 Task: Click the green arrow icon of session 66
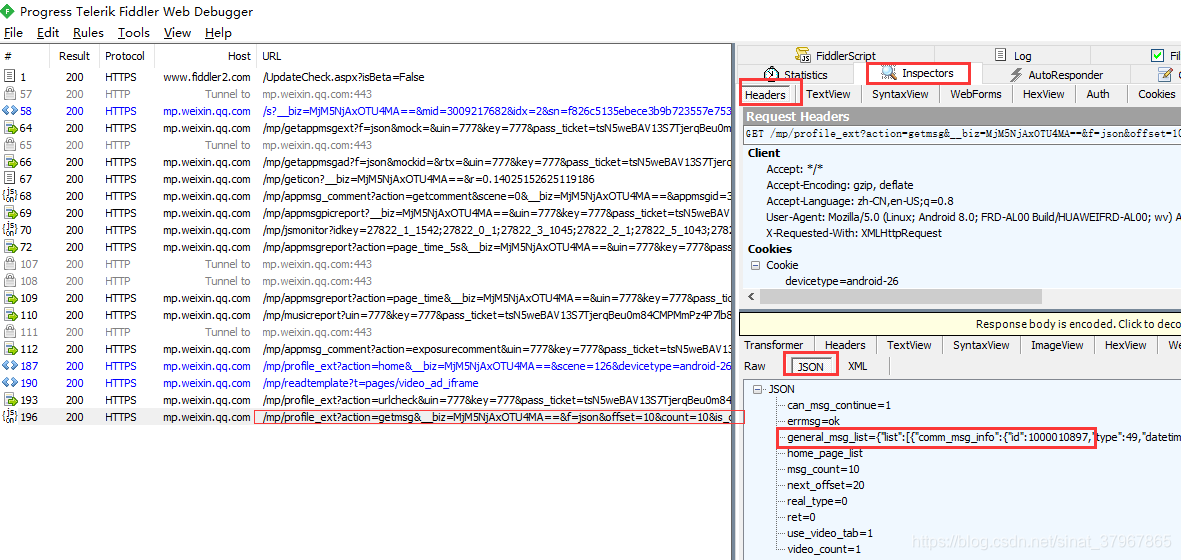click(x=11, y=162)
